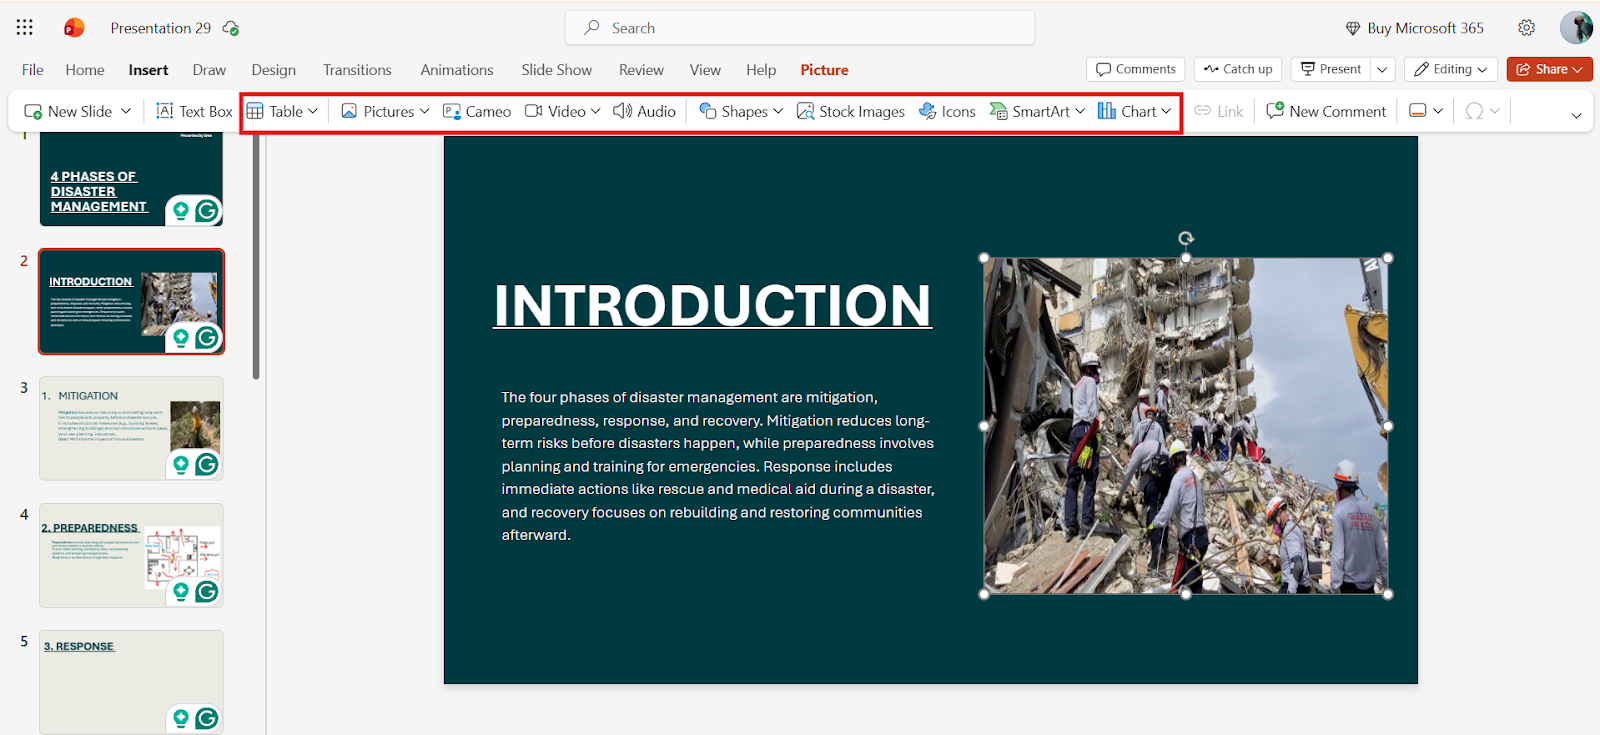Expand the ribbon options chevron
Image resolution: width=1600 pixels, height=735 pixels.
click(1576, 115)
